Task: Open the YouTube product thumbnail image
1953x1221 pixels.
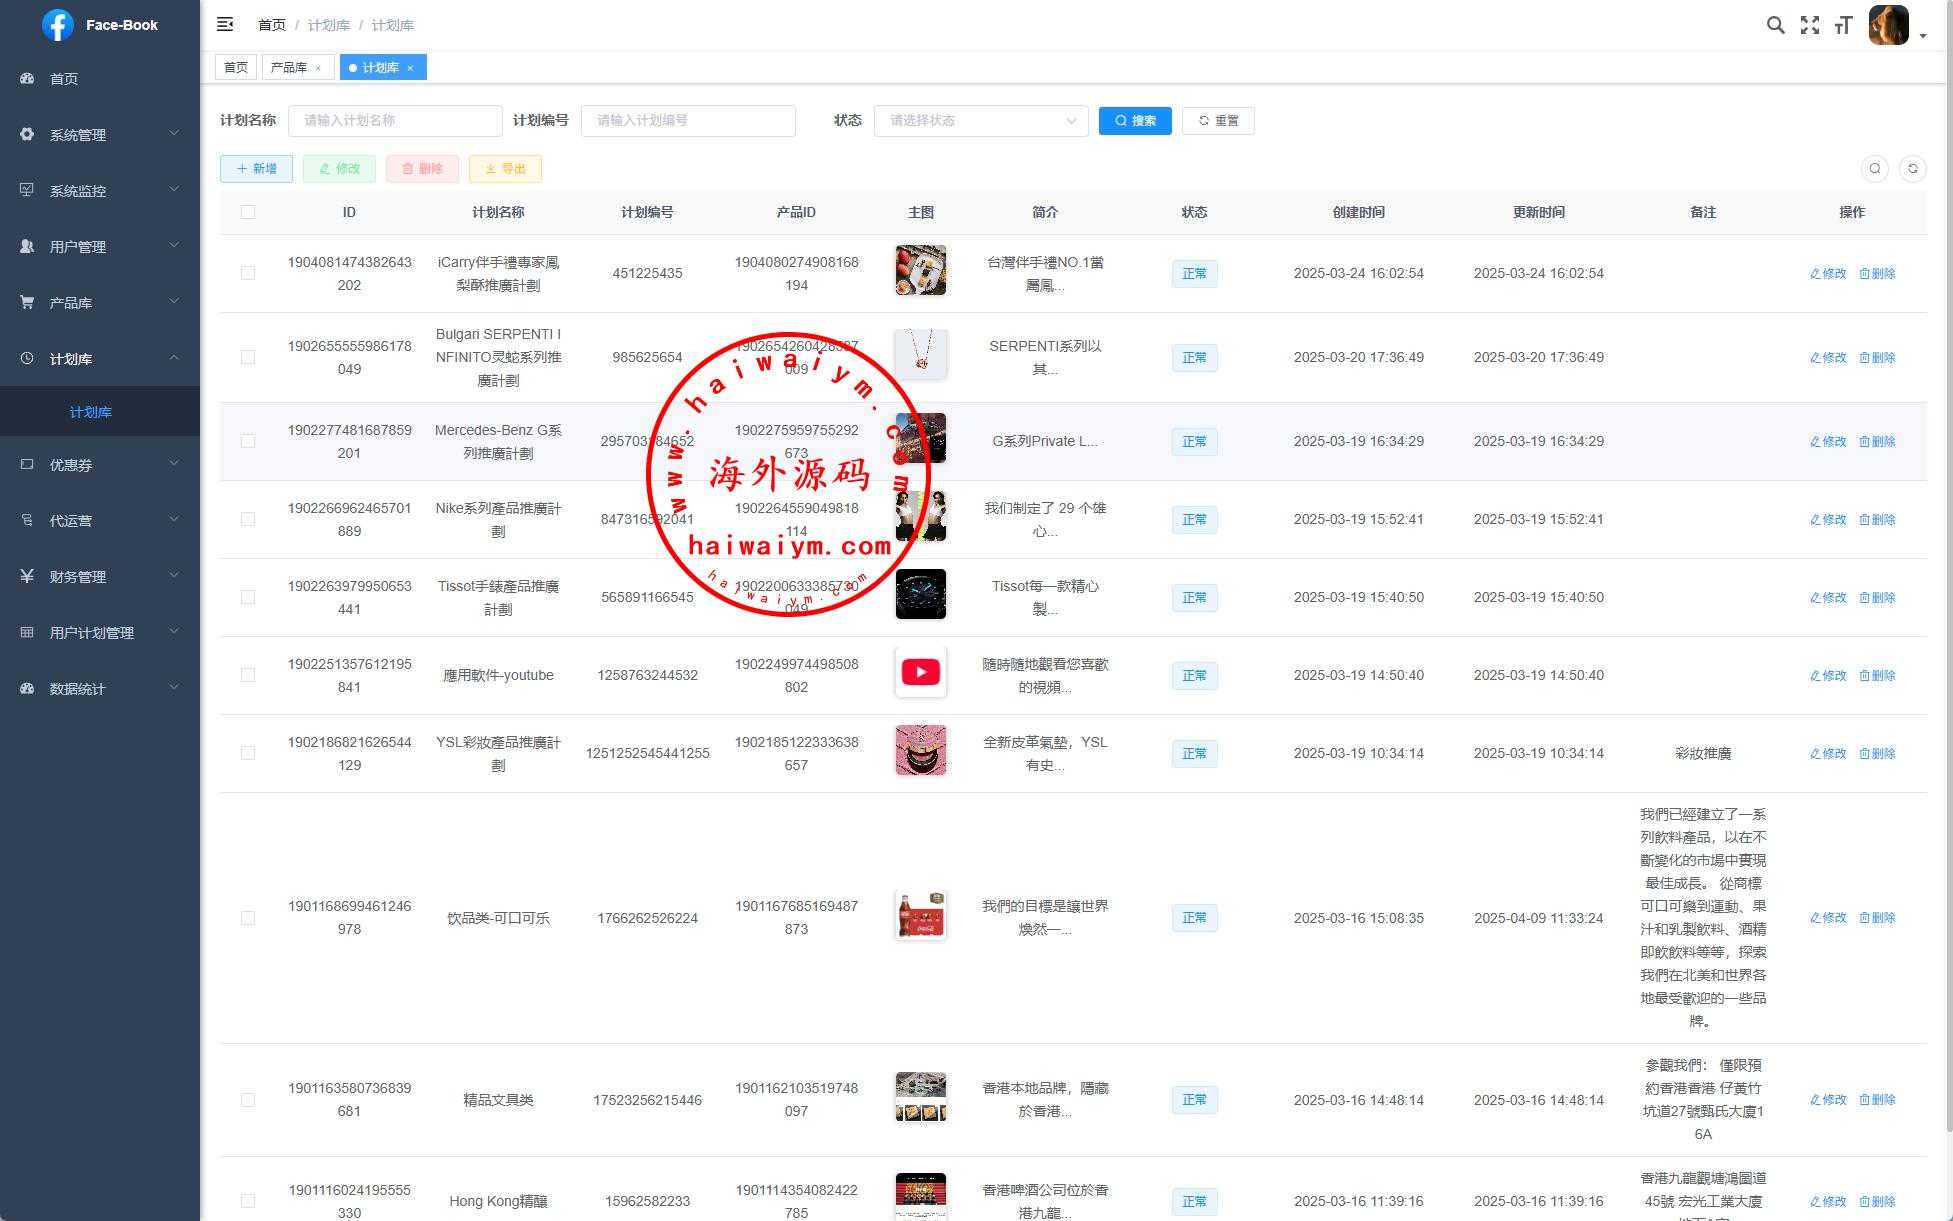Action: point(920,673)
